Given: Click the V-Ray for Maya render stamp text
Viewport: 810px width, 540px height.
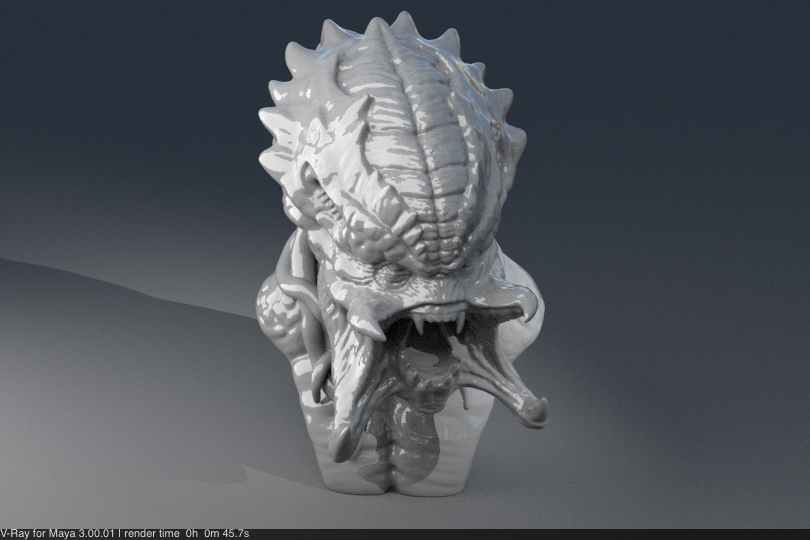Looking at the screenshot, I should pos(58,534).
